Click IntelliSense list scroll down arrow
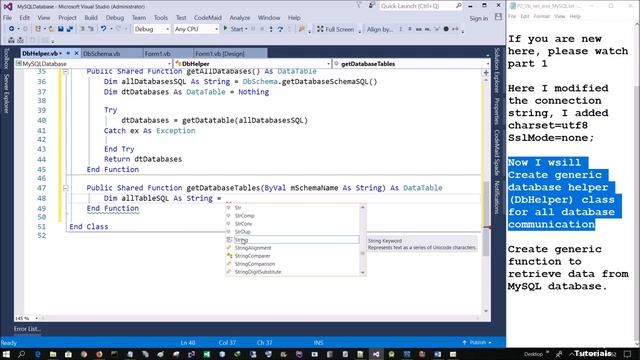The width and height of the screenshot is (640, 360). point(362,272)
